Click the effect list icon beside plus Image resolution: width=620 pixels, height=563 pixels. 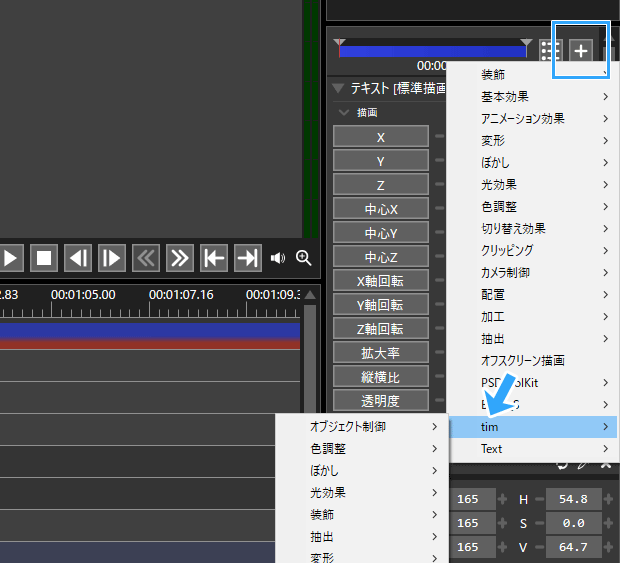pyautogui.click(x=551, y=51)
